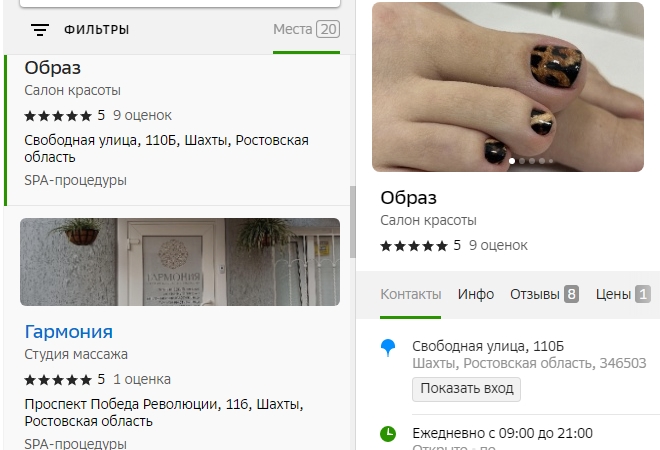Switch to the Места tab
The height and width of the screenshot is (450, 660).
click(x=306, y=29)
